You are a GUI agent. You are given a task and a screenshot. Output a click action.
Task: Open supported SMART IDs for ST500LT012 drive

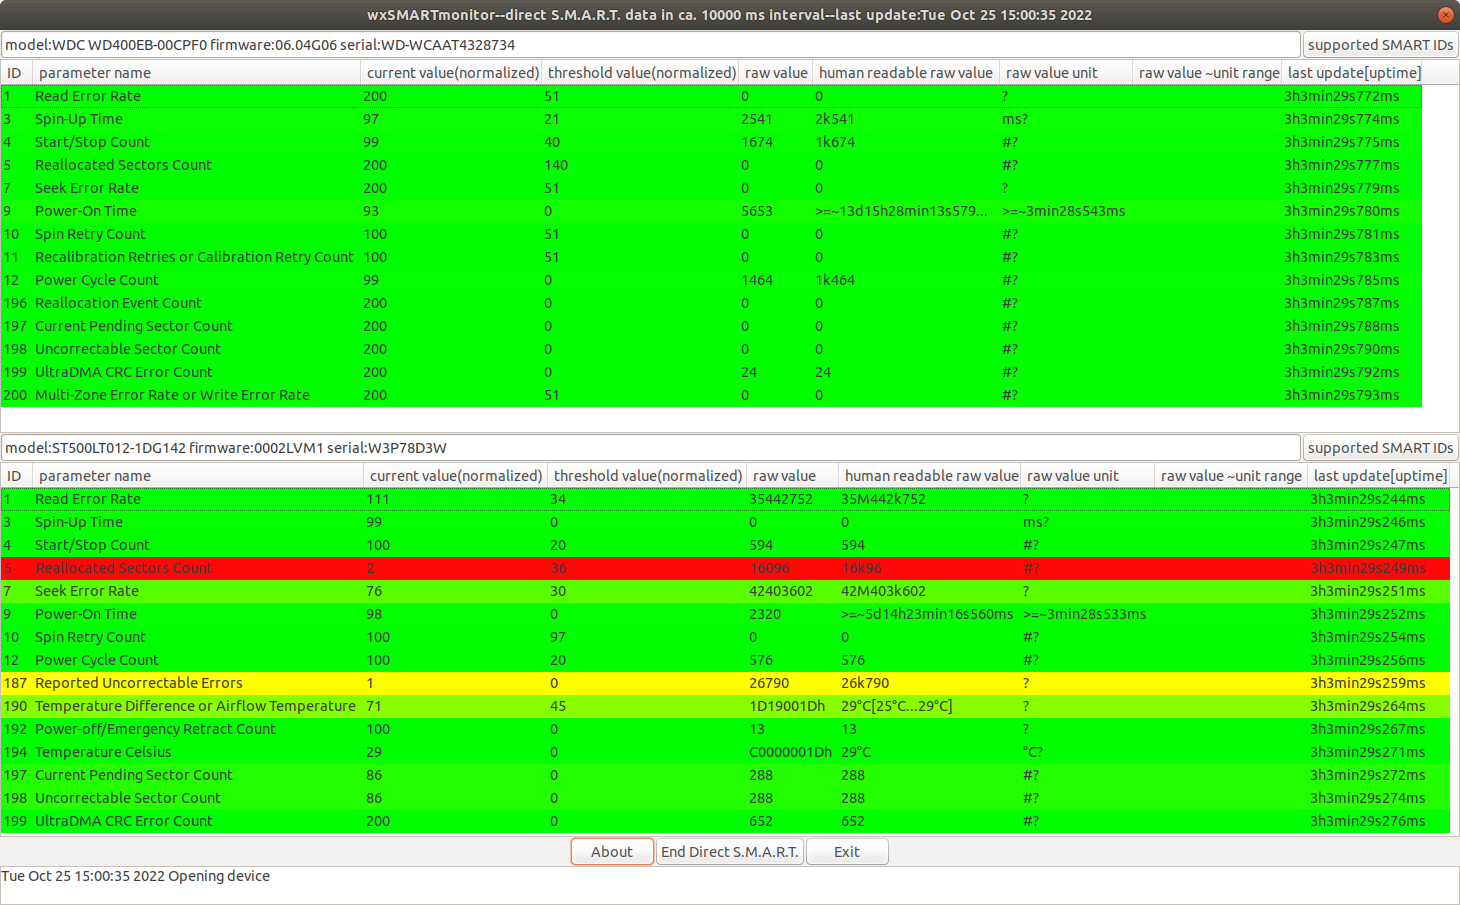pos(1379,448)
